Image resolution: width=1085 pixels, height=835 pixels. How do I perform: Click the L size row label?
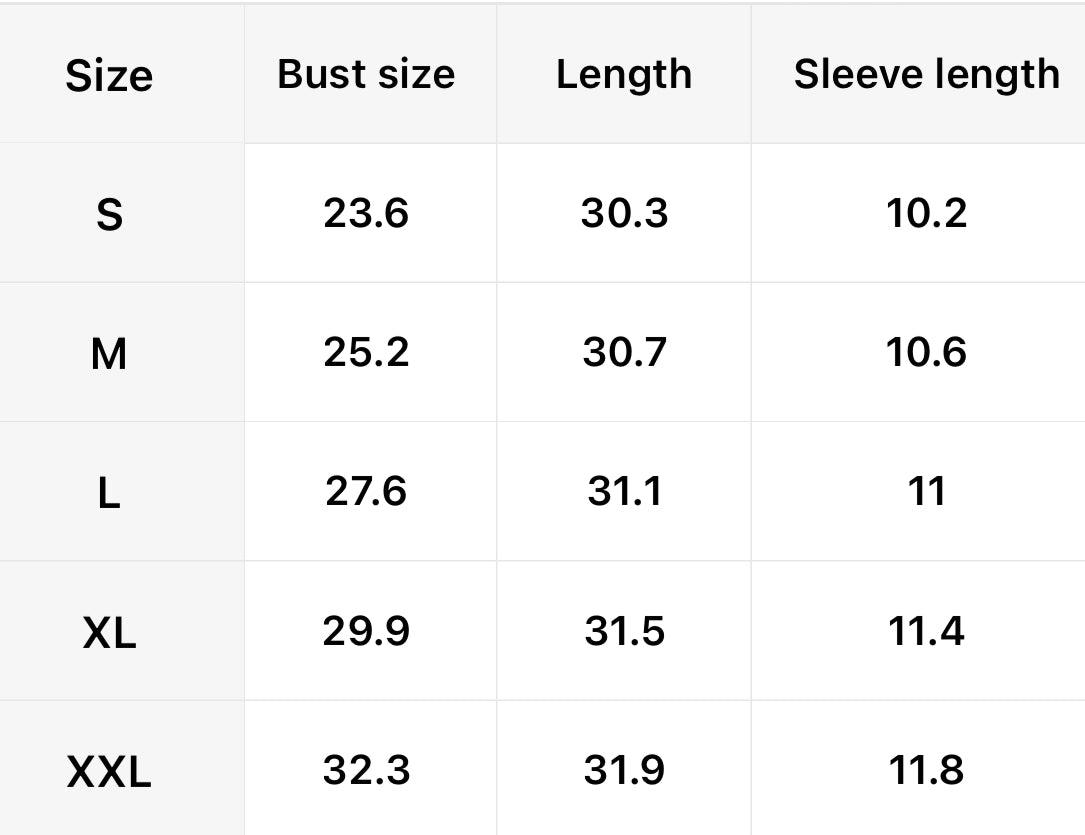point(109,492)
